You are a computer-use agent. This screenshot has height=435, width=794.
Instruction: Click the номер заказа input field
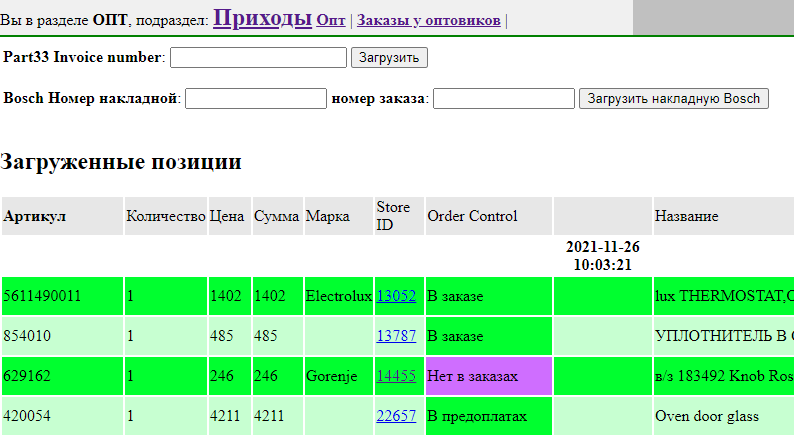pyautogui.click(x=503, y=98)
